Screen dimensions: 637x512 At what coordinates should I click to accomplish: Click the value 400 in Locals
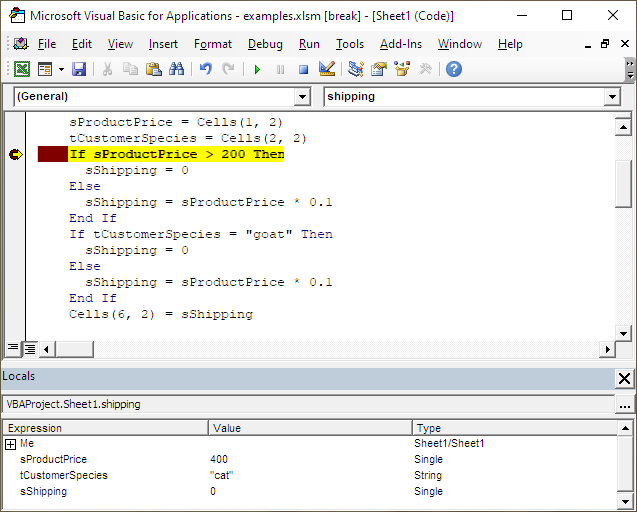(219, 459)
